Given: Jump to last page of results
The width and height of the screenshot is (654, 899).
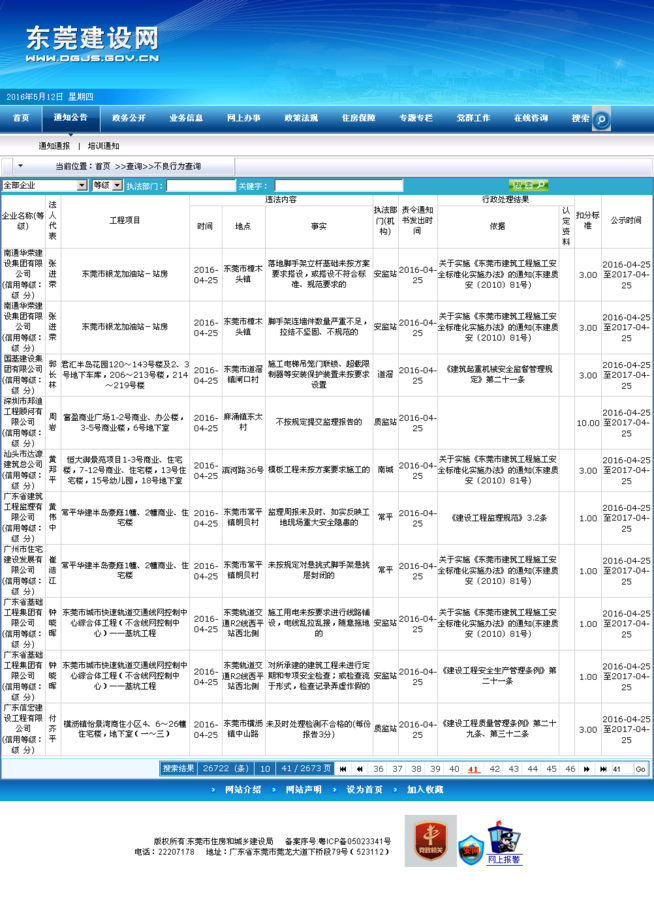Looking at the screenshot, I should (603, 769).
